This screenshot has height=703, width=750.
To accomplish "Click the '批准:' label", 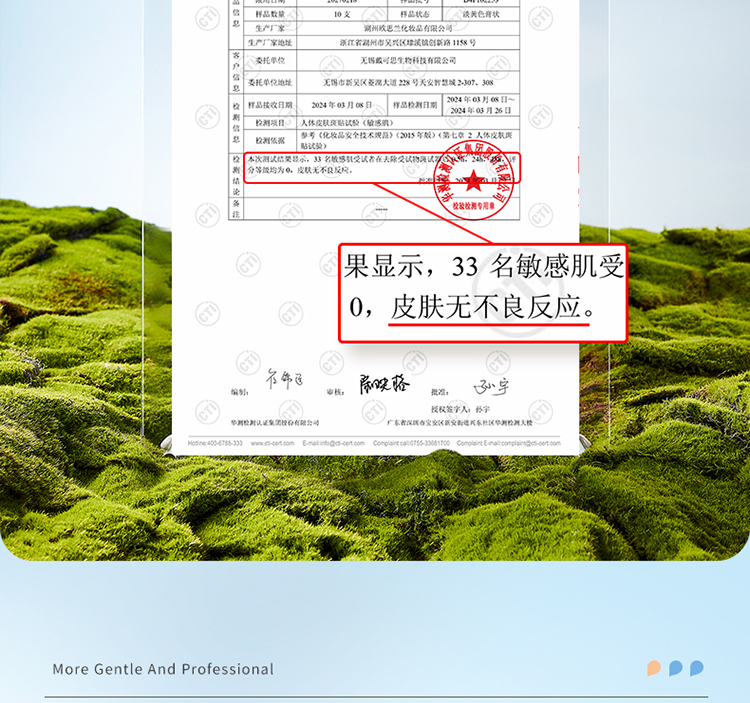I will tap(440, 392).
